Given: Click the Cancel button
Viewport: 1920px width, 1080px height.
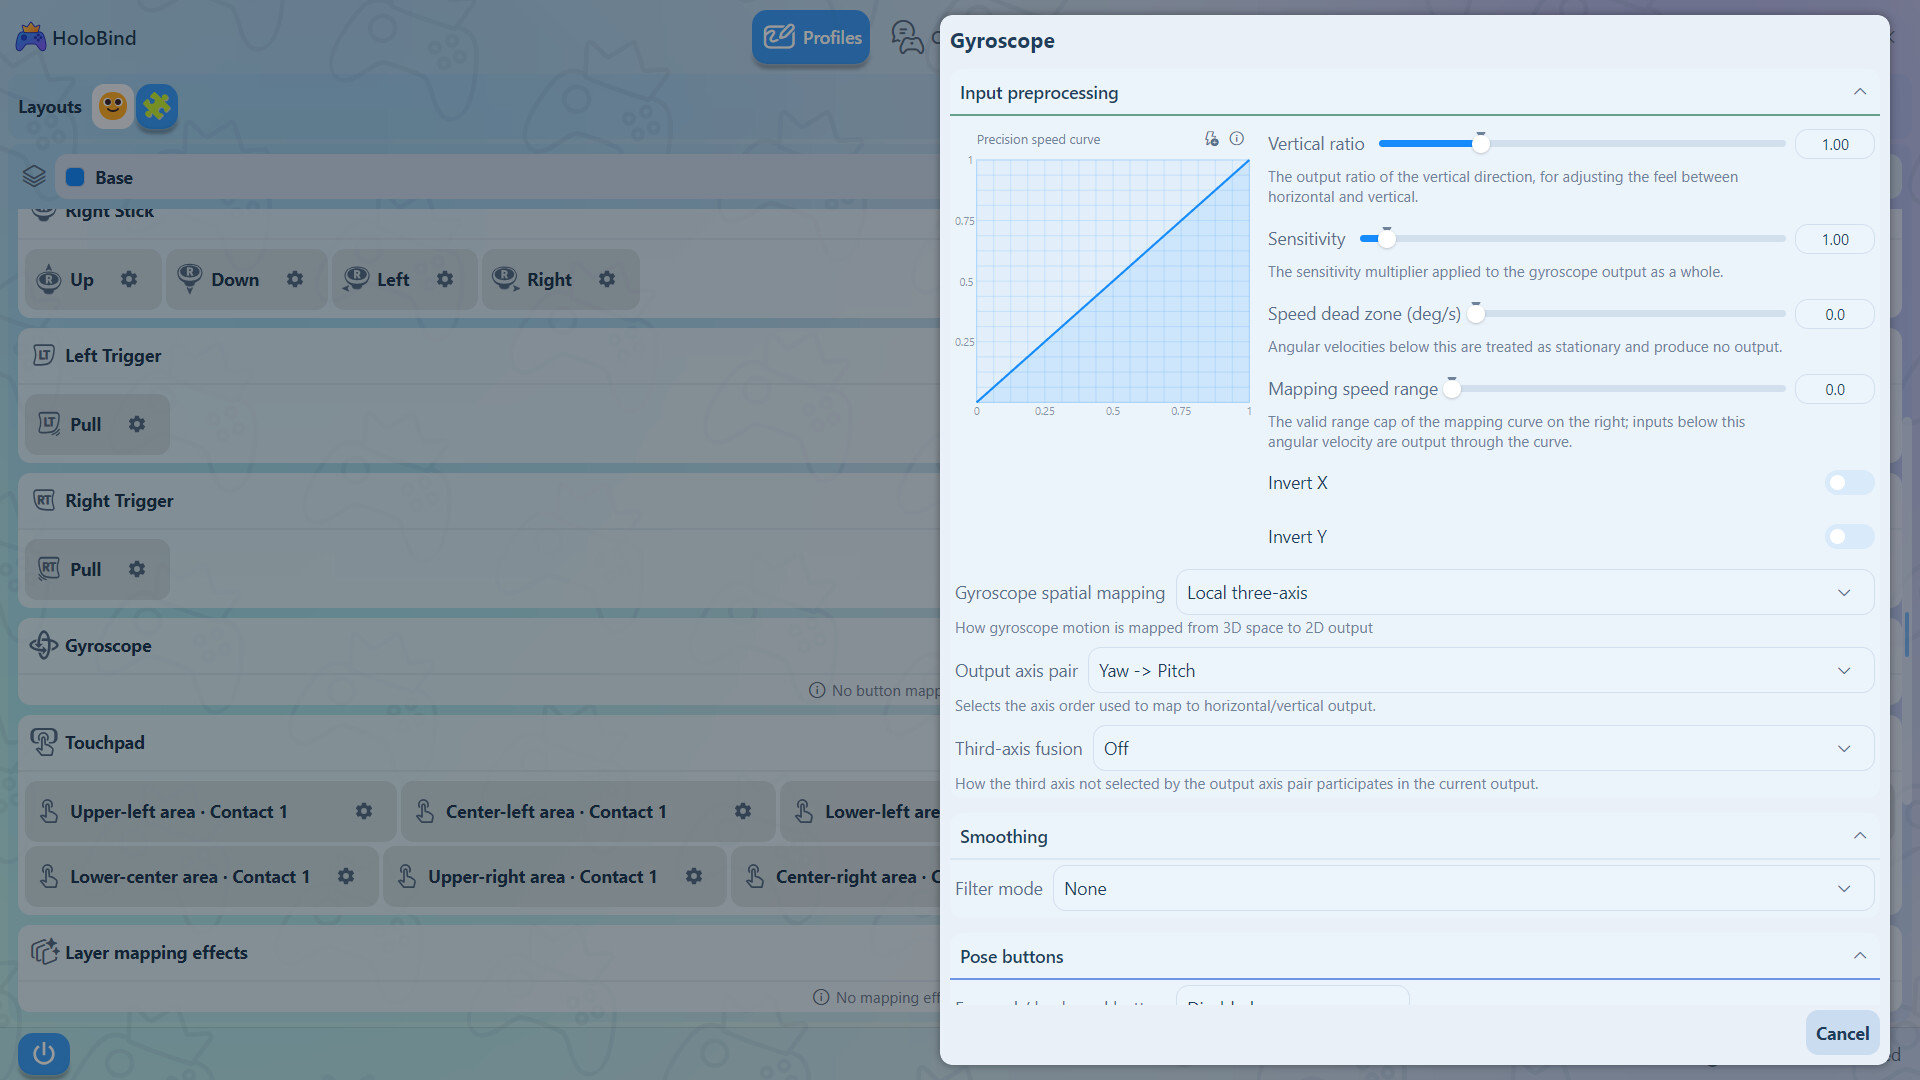Looking at the screenshot, I should [1842, 1034].
